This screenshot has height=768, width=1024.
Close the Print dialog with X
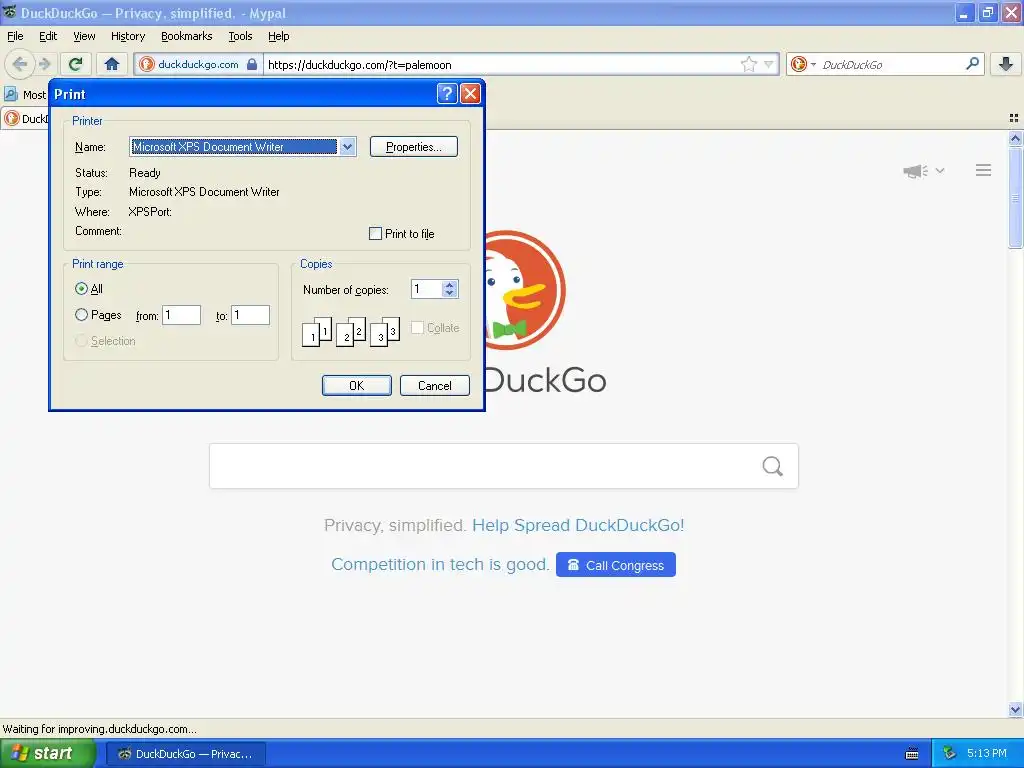(x=470, y=94)
